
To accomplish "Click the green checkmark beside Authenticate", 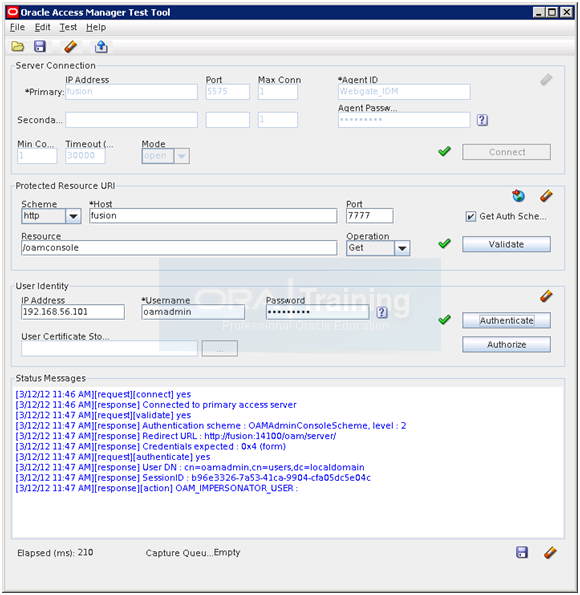I will tap(444, 320).
